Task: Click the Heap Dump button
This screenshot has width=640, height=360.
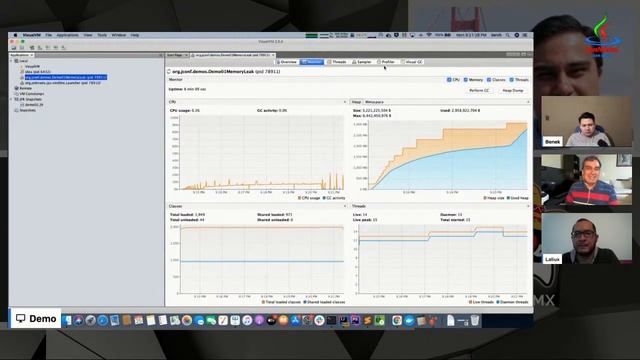Action: pos(513,91)
